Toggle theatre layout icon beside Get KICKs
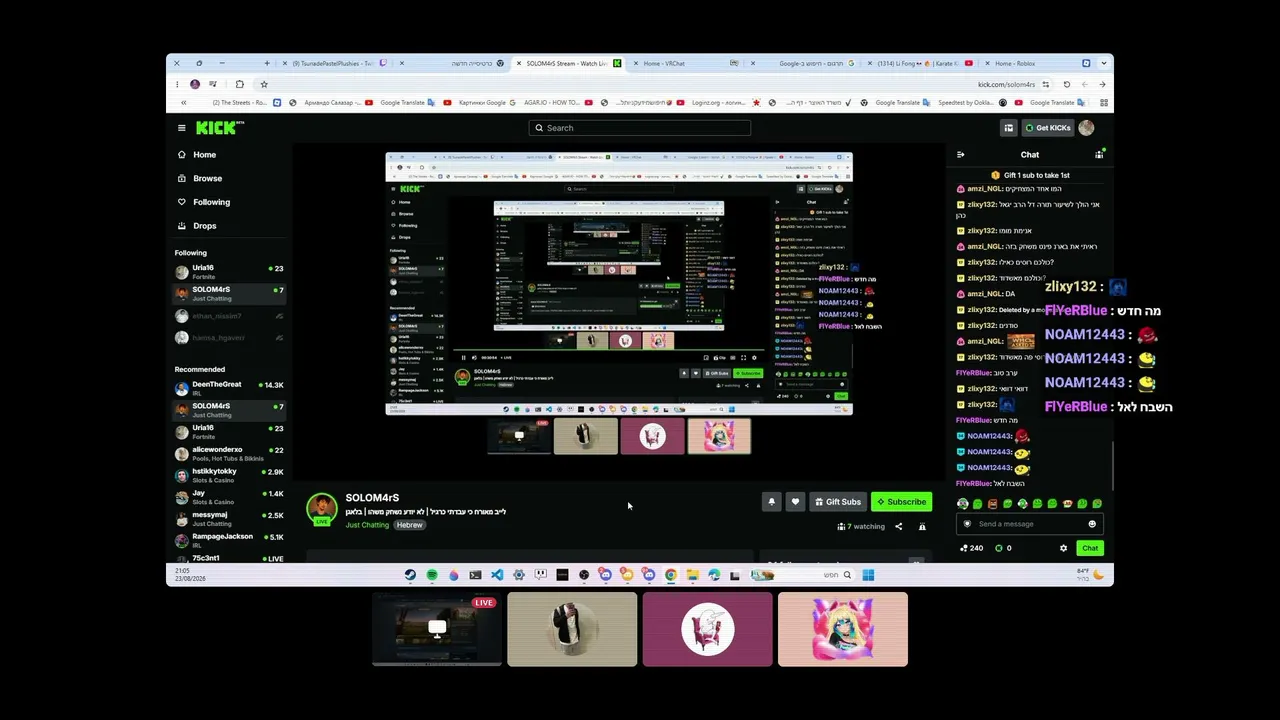The image size is (1280, 720). (1008, 128)
